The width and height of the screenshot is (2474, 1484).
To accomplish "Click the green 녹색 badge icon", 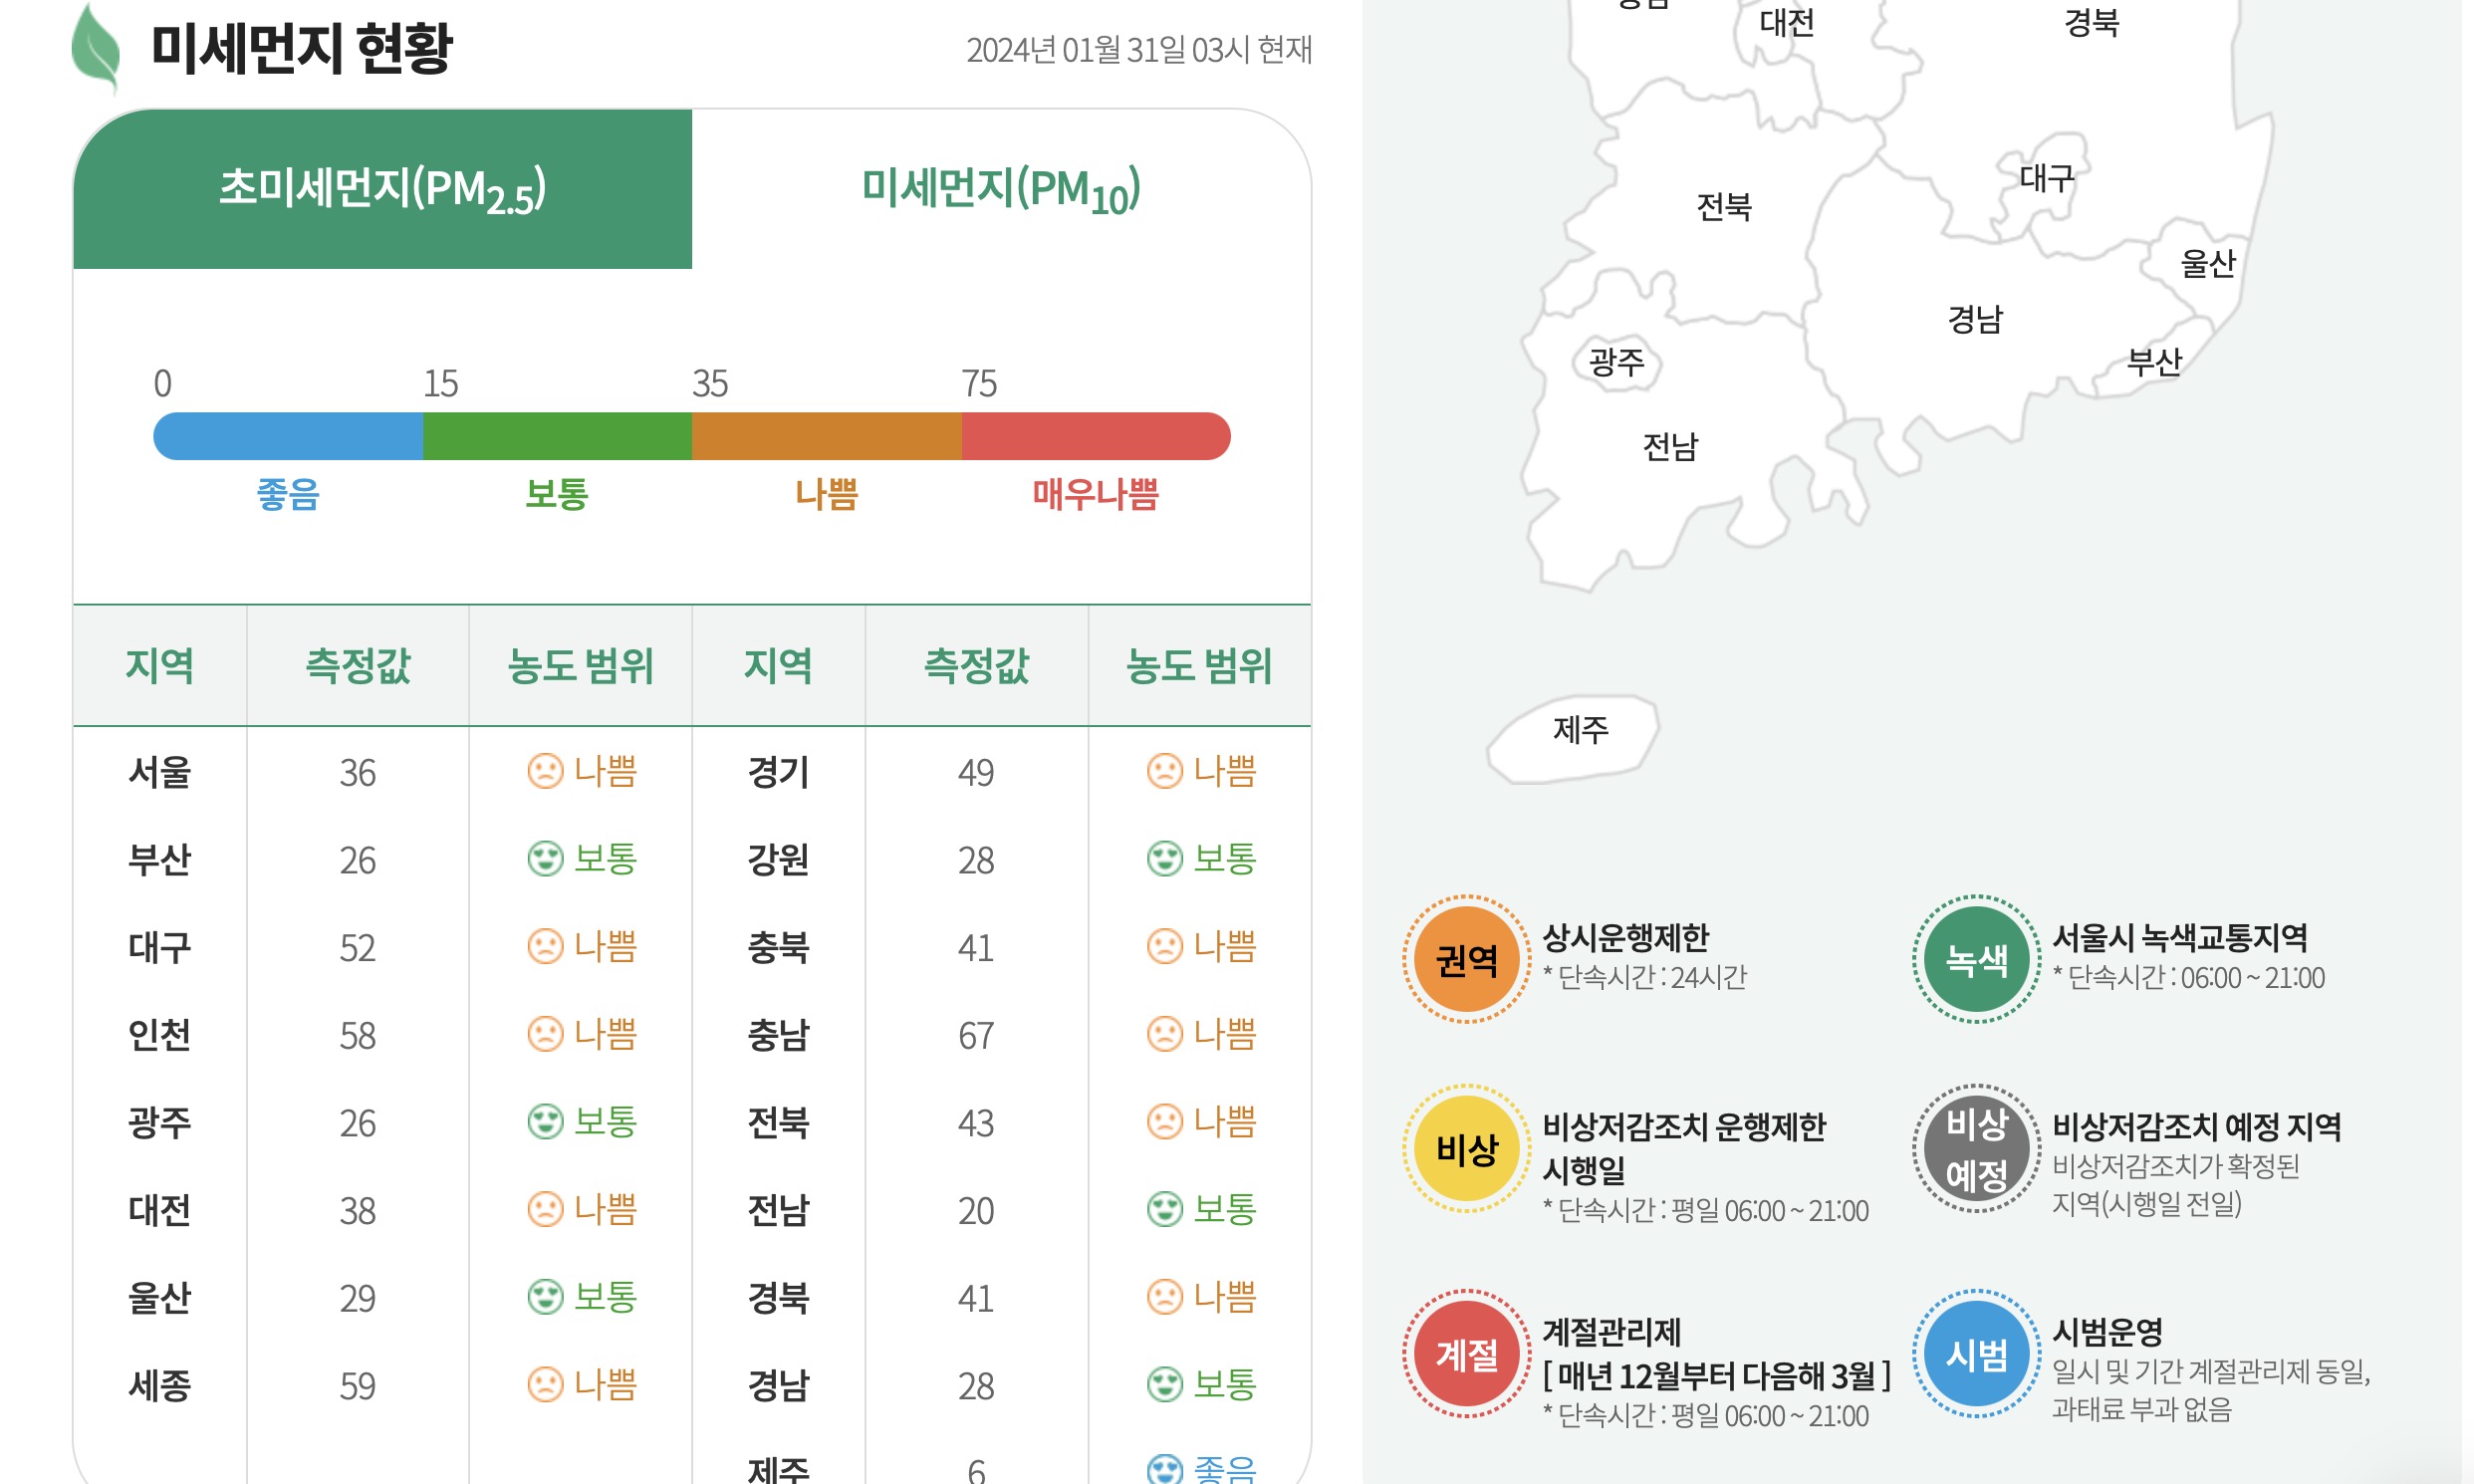I will (x=1975, y=958).
